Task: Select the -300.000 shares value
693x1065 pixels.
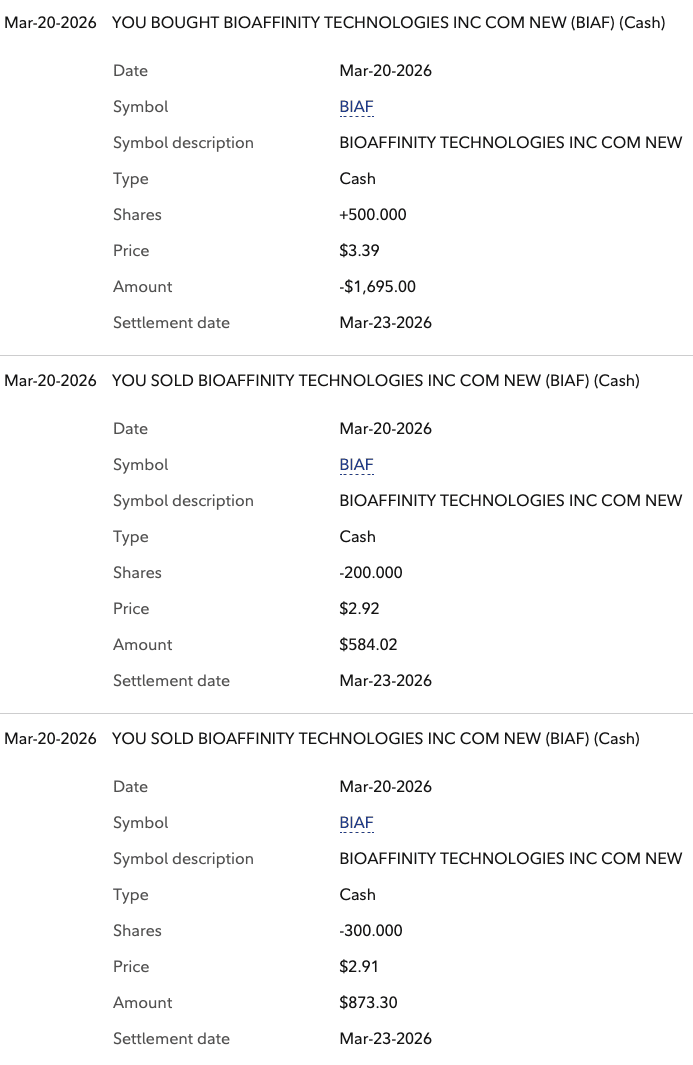Action: point(370,931)
